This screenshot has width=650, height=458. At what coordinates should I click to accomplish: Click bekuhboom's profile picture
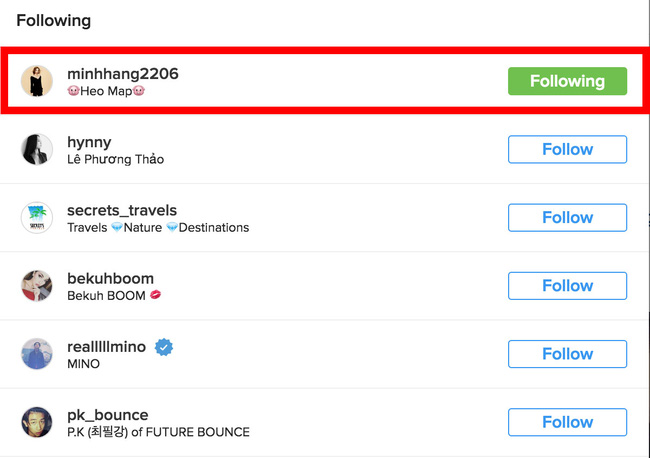coord(37,286)
